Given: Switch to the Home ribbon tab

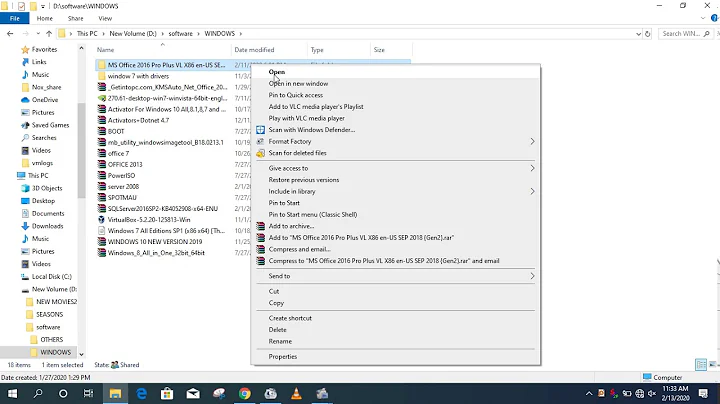Looking at the screenshot, I should point(45,18).
